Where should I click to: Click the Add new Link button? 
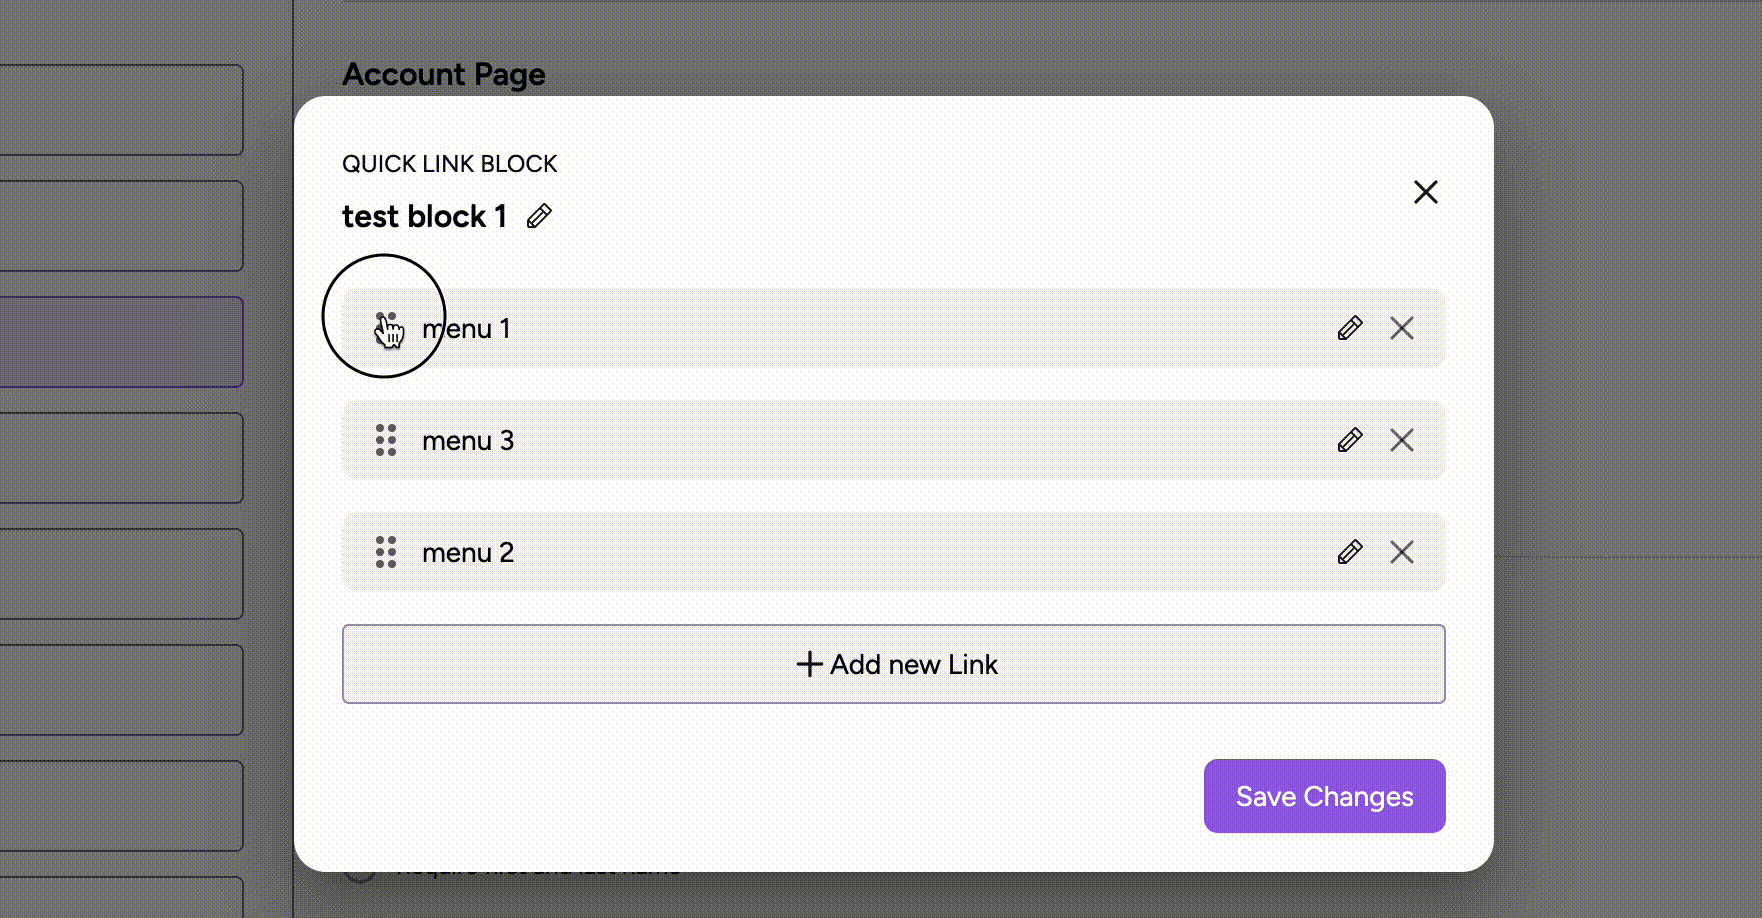(893, 664)
